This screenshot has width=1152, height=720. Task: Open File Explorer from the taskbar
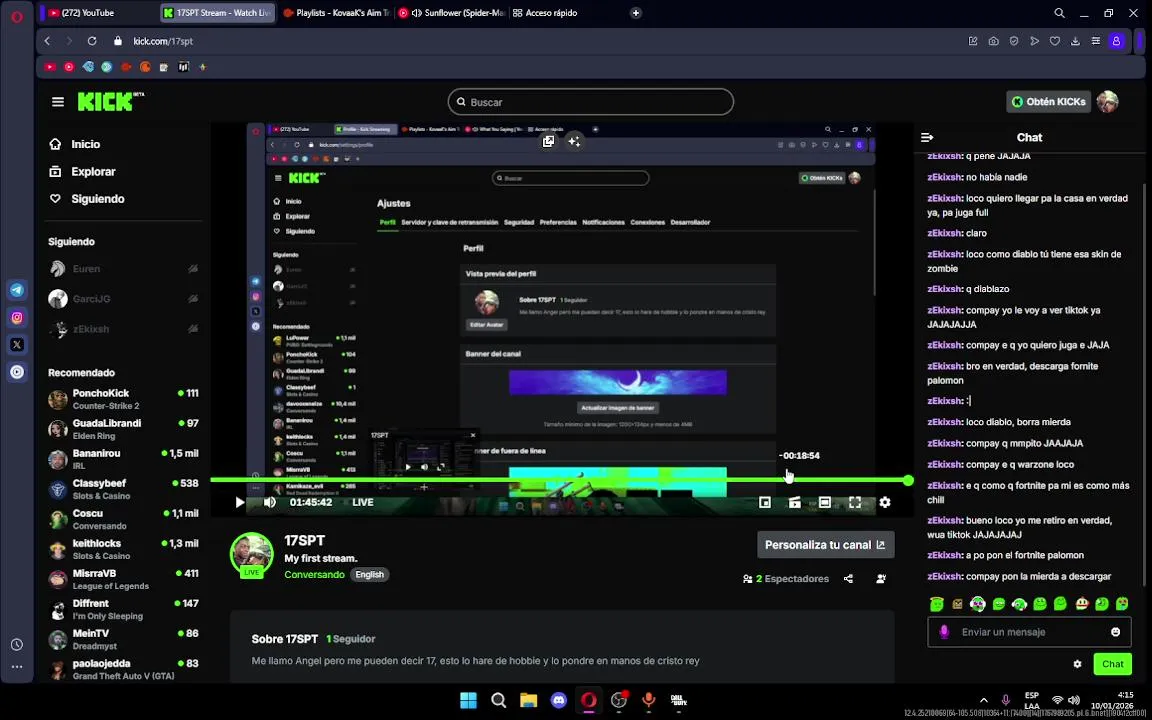(528, 700)
